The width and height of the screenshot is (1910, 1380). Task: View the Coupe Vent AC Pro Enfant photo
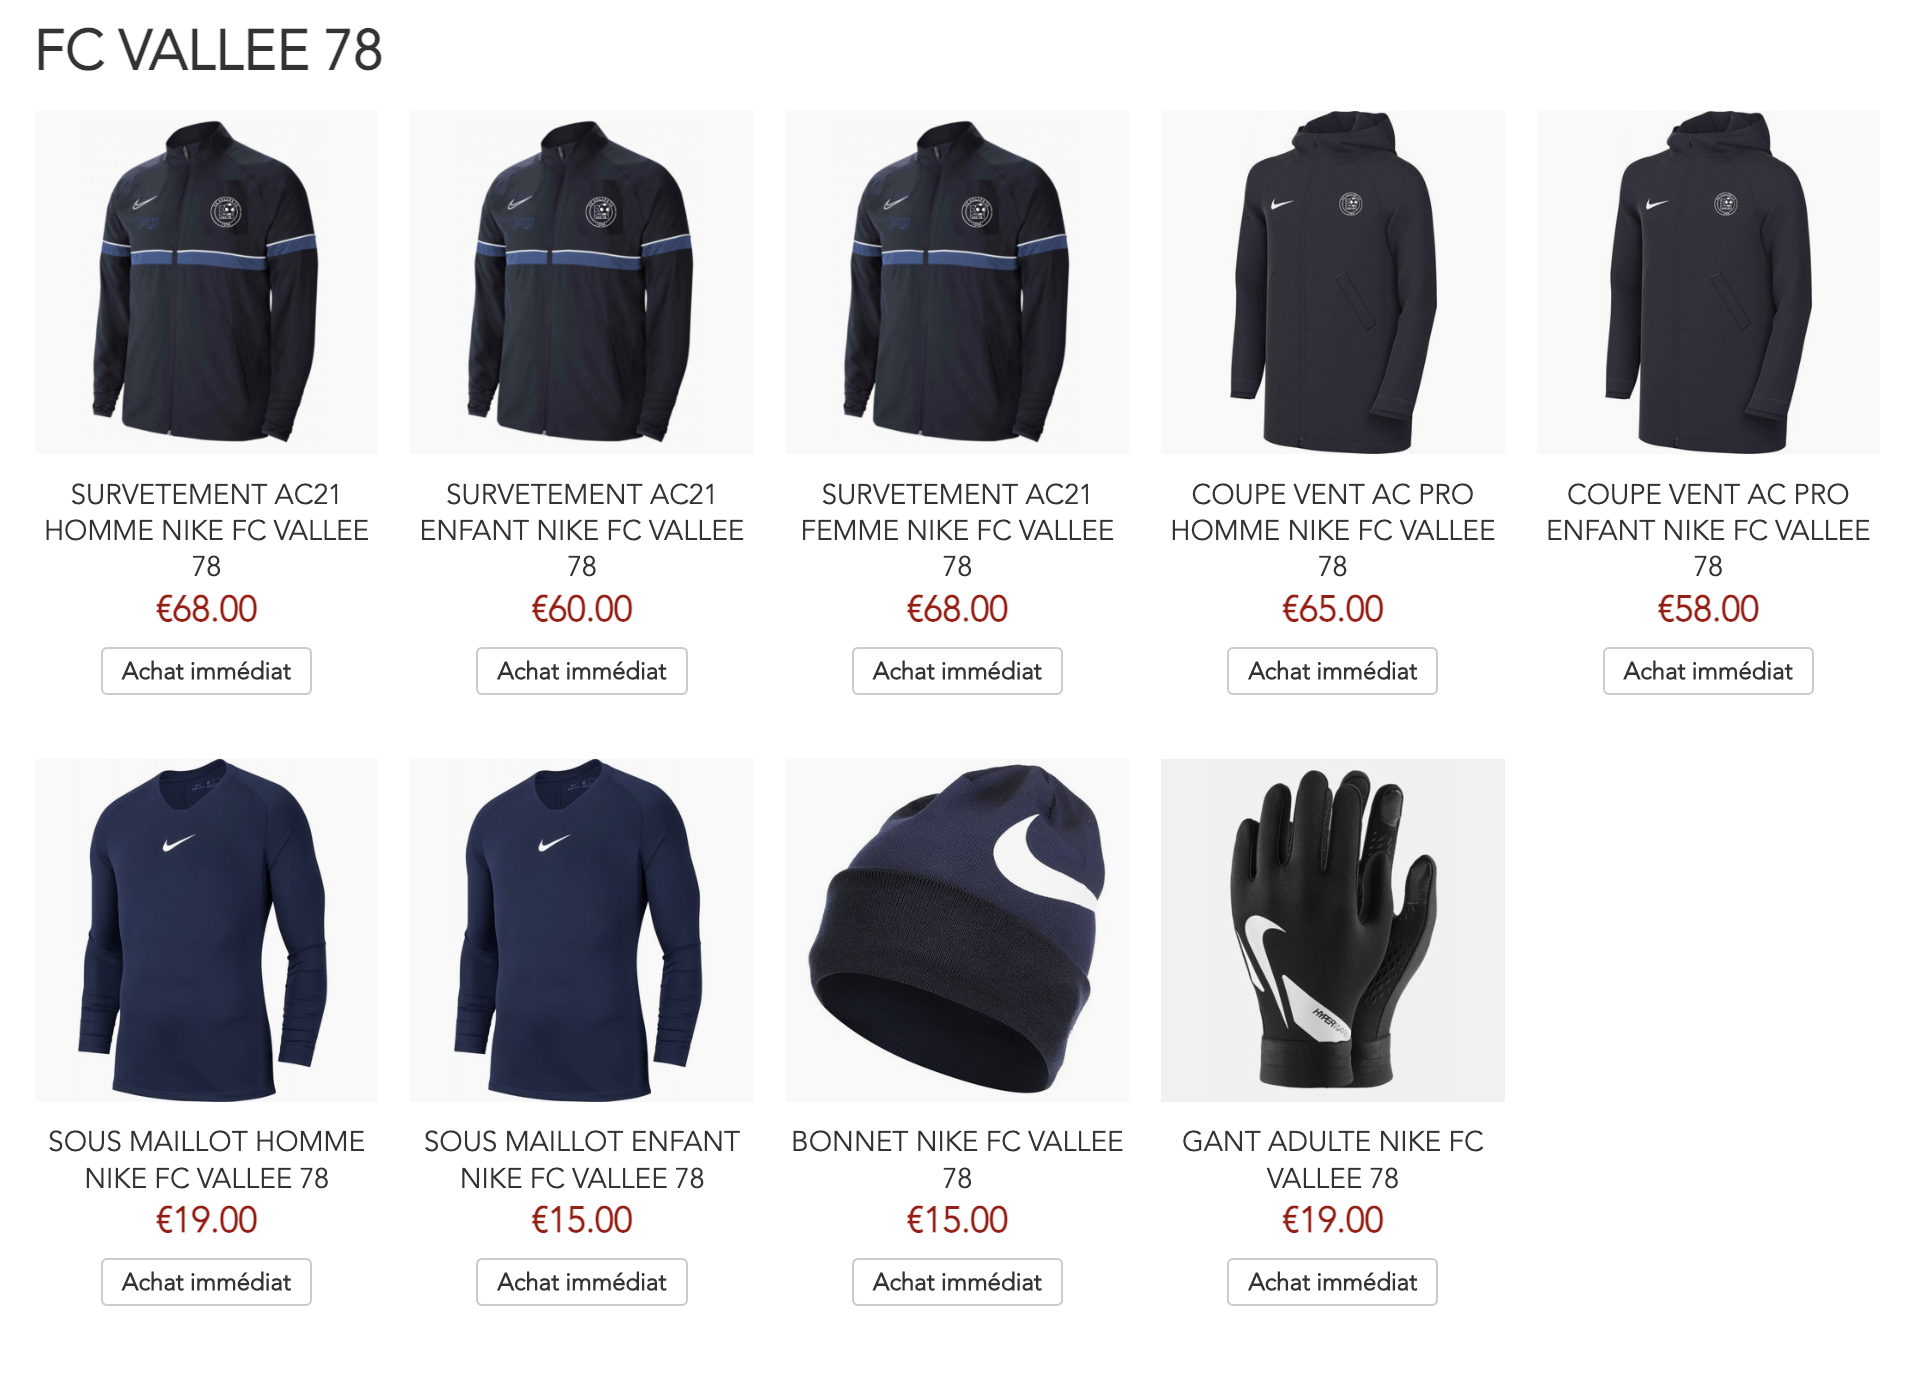(x=1708, y=282)
